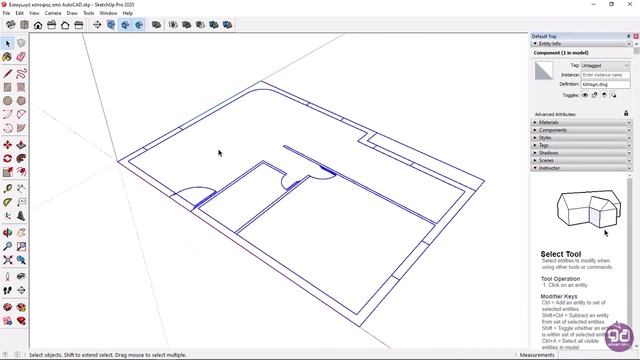This screenshot has width=640, height=360.
Task: Open the Edit menu
Action: (x=20, y=13)
